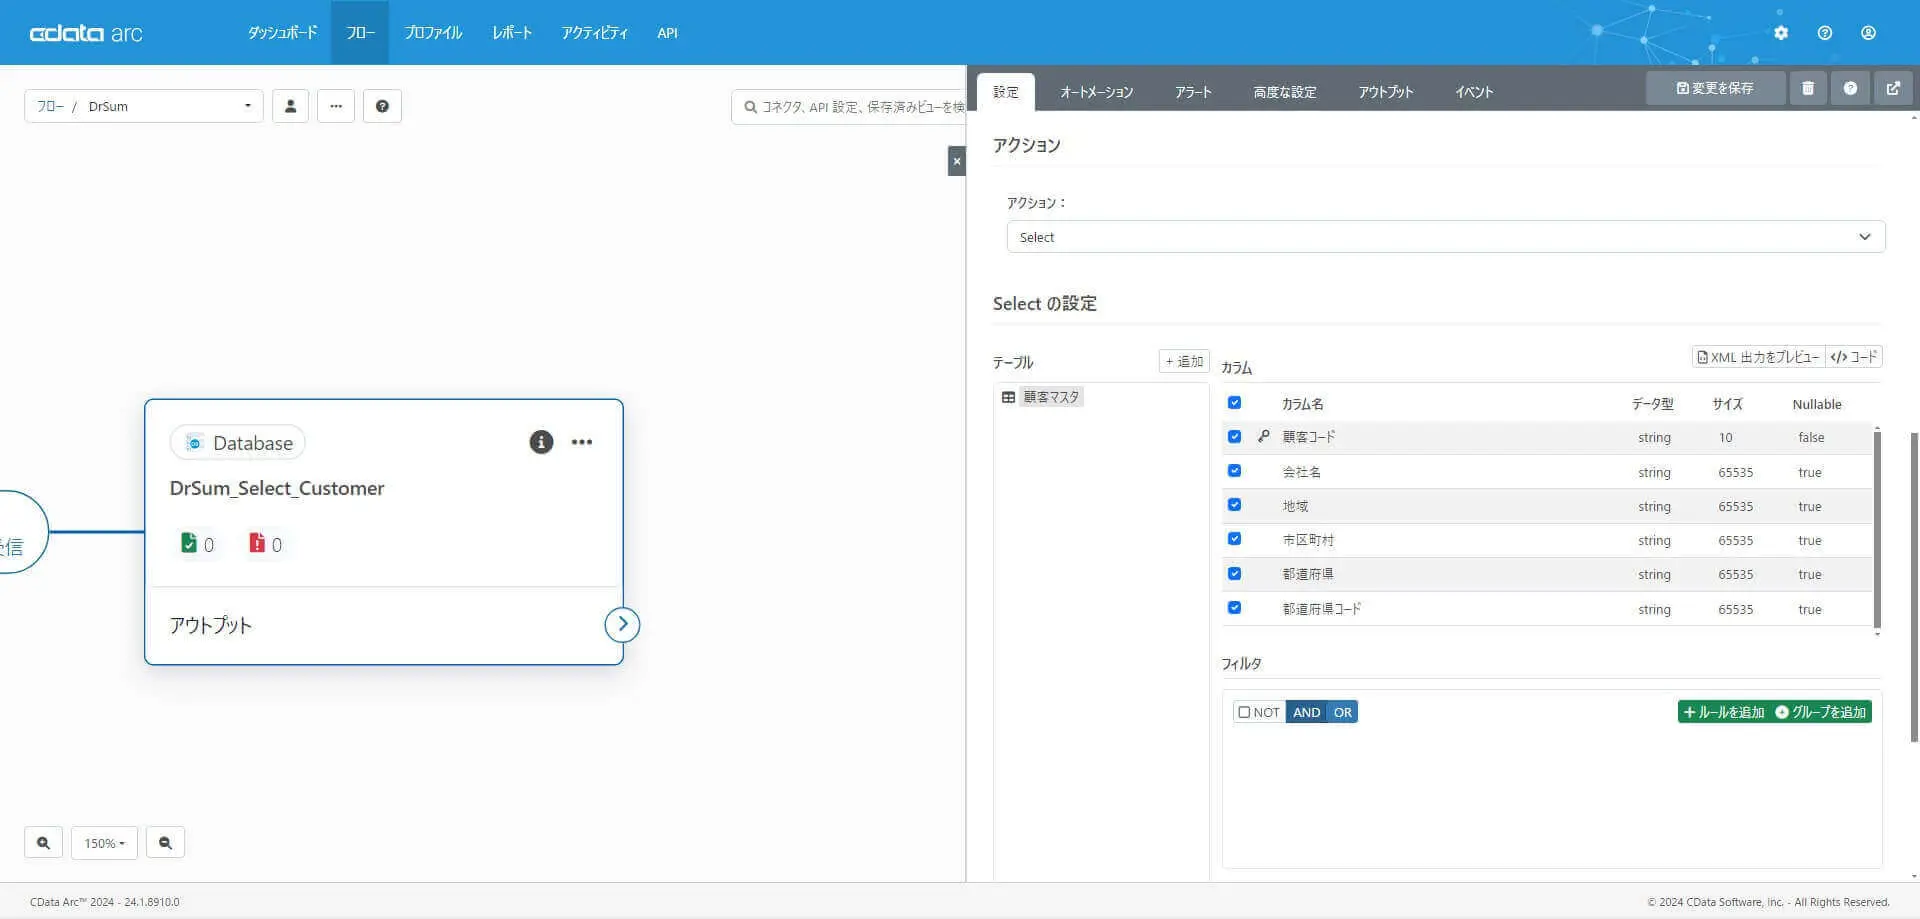Click the workspace user icon button

(x=290, y=106)
